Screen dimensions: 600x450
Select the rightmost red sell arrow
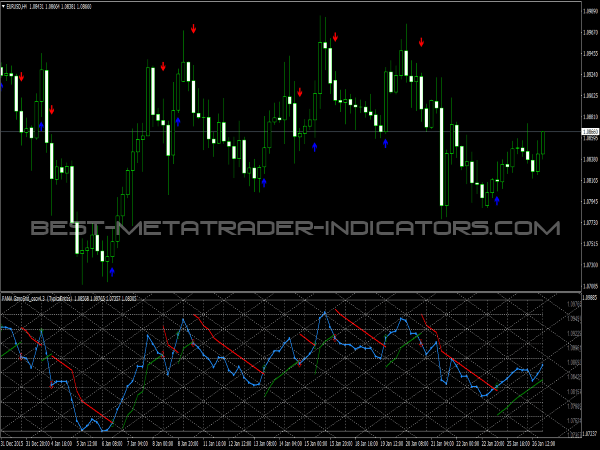(x=421, y=42)
